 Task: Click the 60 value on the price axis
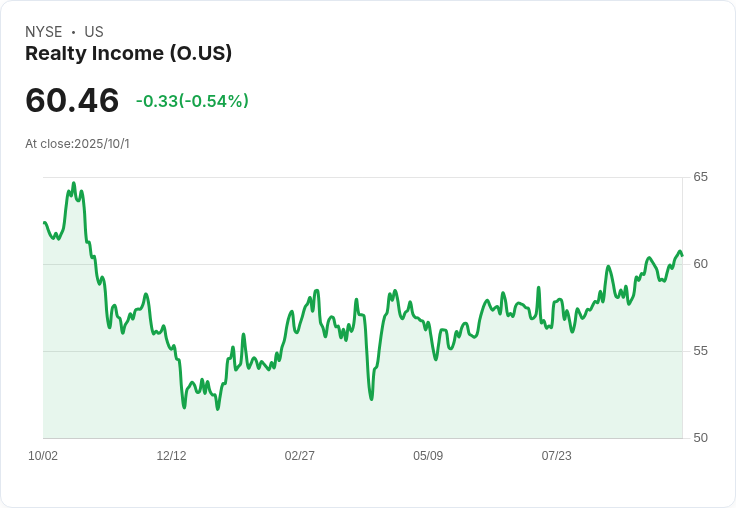[700, 264]
